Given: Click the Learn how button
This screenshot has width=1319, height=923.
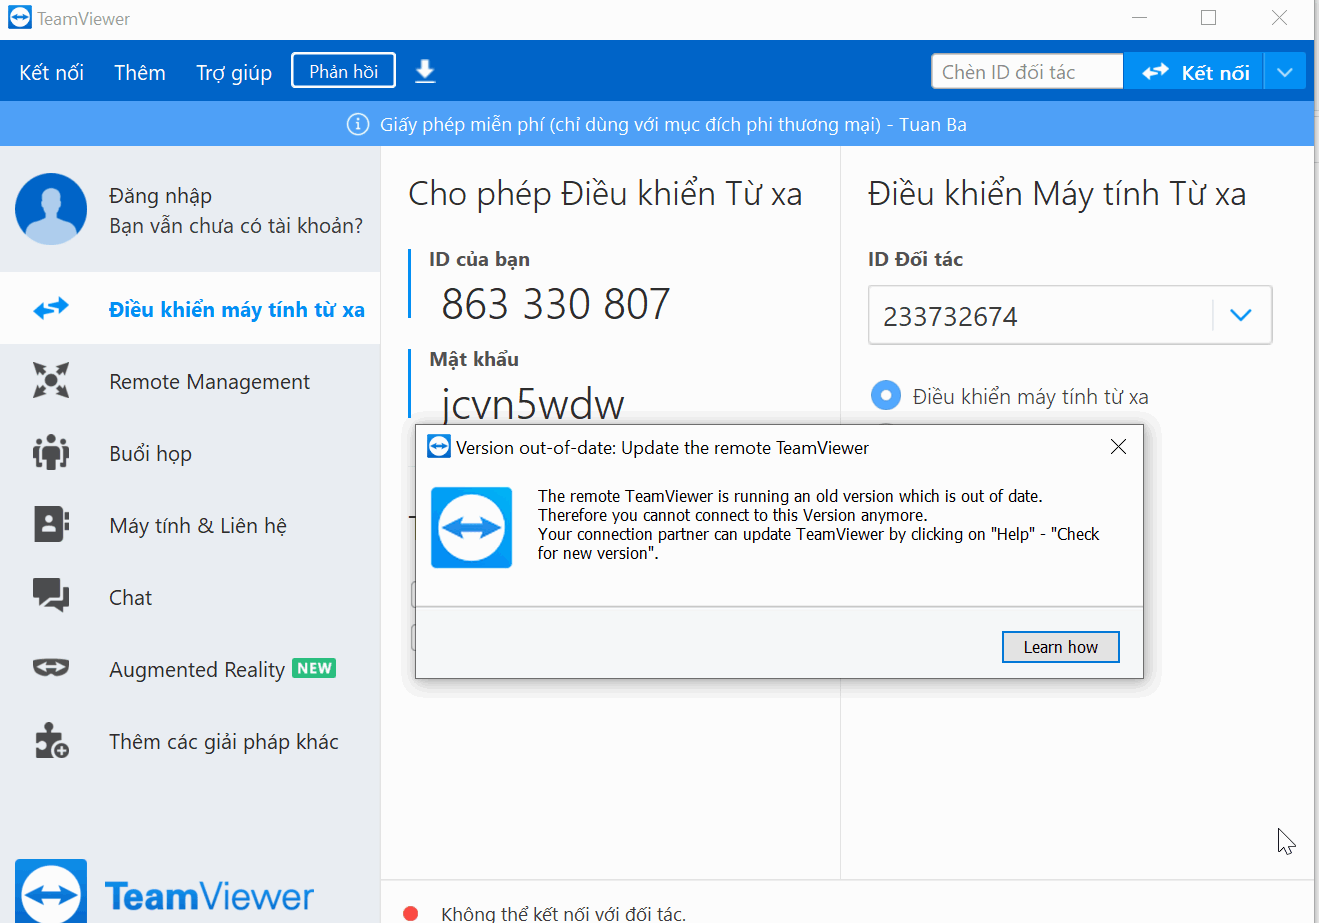Looking at the screenshot, I should (x=1060, y=647).
